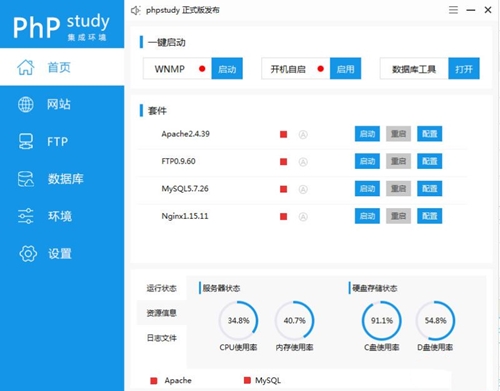Image resolution: width=500 pixels, height=391 pixels.
Task: Enable 开机自启 with the 启用 button
Action: tap(345, 69)
